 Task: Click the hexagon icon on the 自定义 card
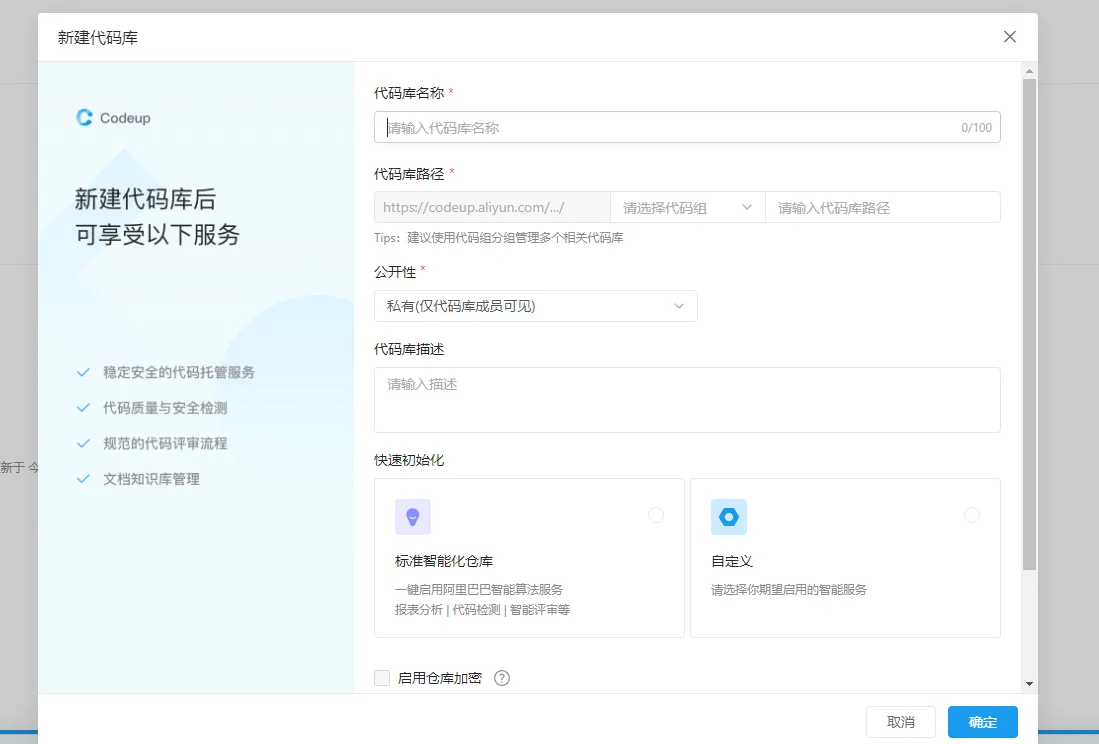[x=729, y=516]
